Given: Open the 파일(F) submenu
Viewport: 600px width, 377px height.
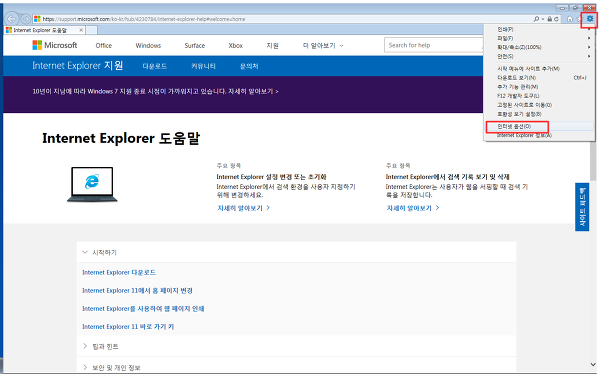Looking at the screenshot, I should 539,38.
